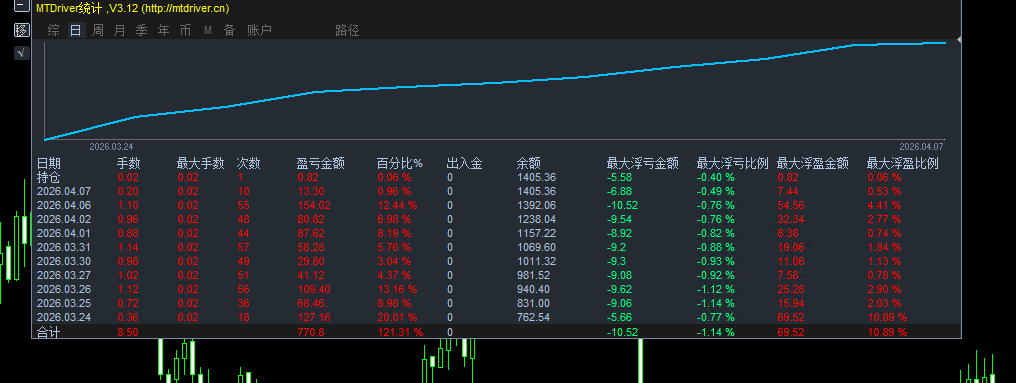Click the 最大浮亏比例 column header

[x=733, y=163]
